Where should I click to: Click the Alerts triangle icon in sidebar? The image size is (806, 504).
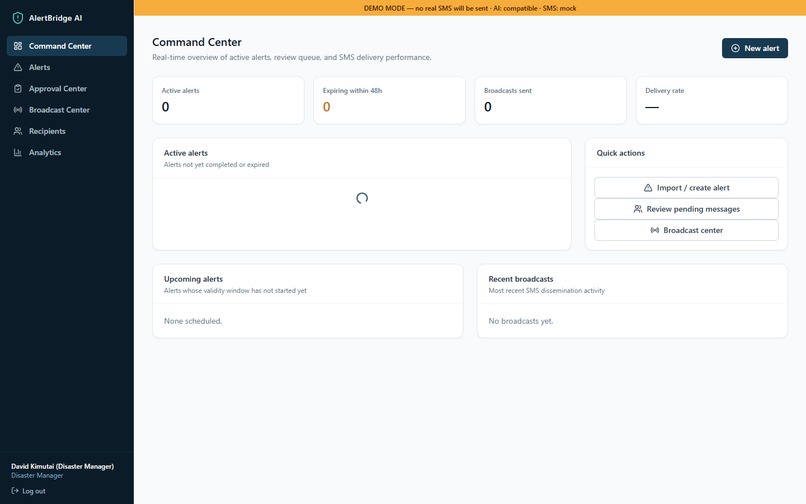[18, 67]
